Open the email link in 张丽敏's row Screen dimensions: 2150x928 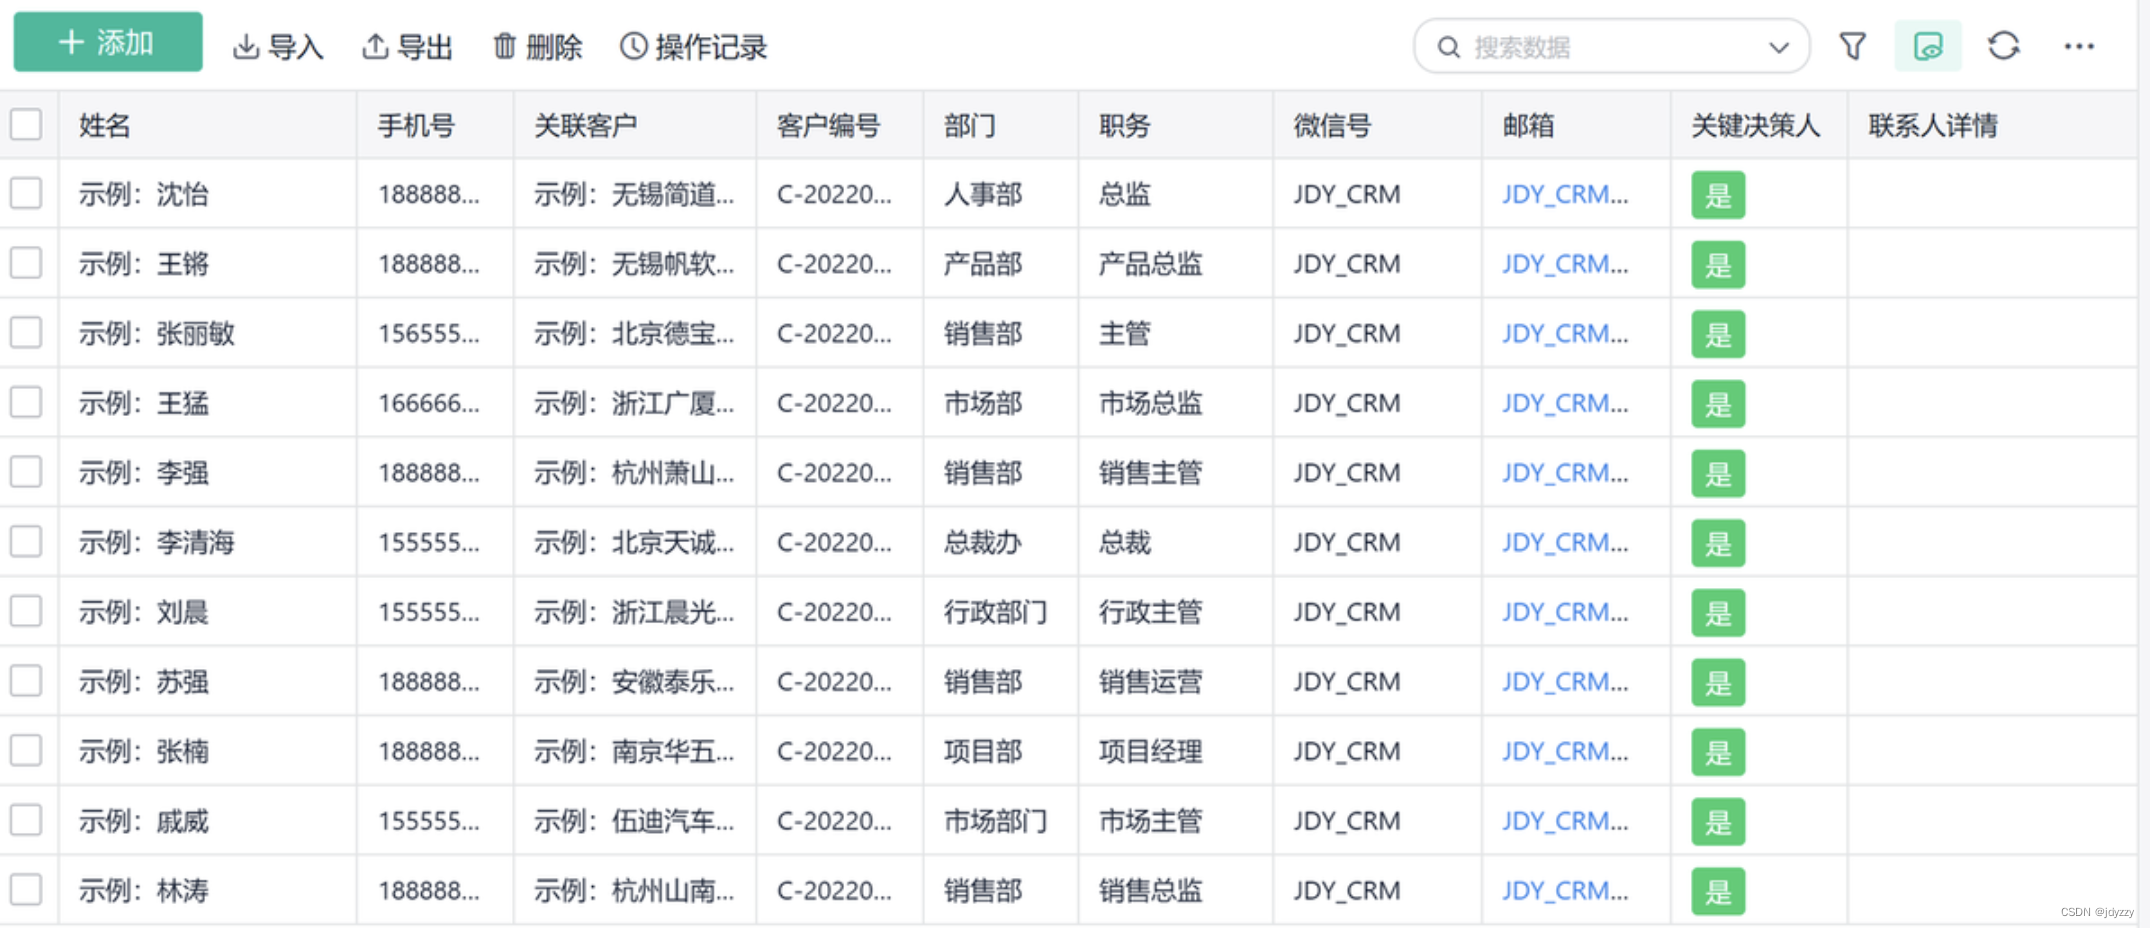tap(1565, 333)
